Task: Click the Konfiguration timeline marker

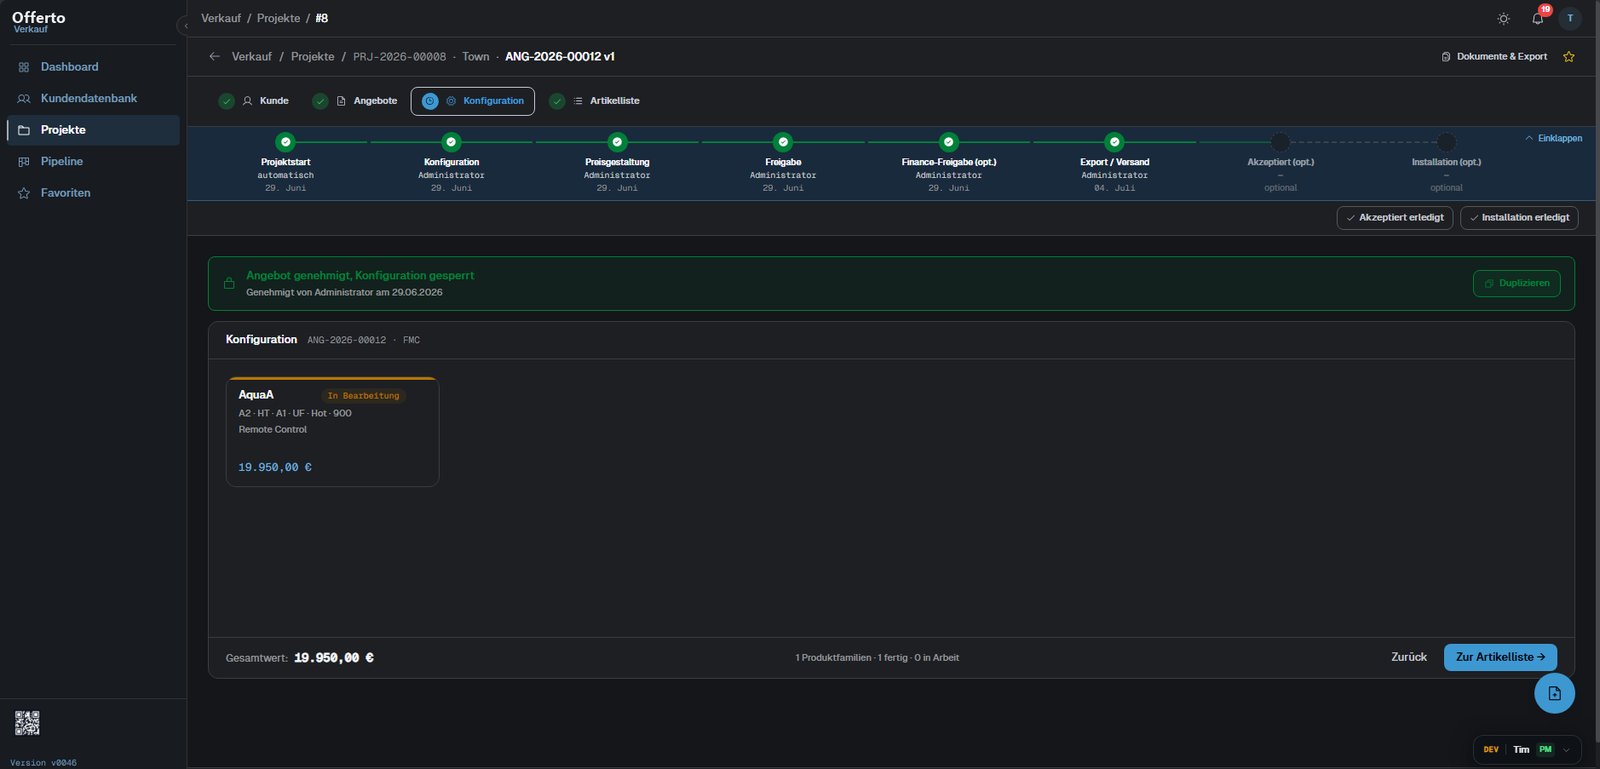Action: 452,142
